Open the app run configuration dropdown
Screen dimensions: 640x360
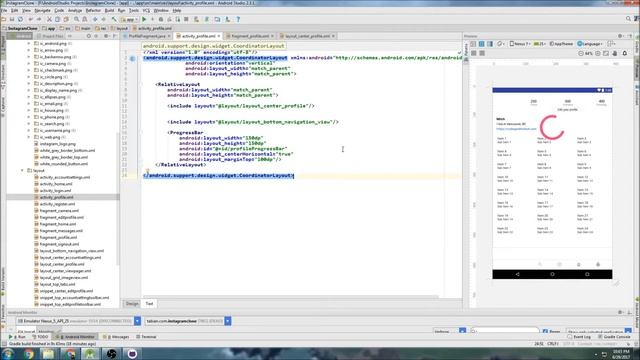coord(129,19)
